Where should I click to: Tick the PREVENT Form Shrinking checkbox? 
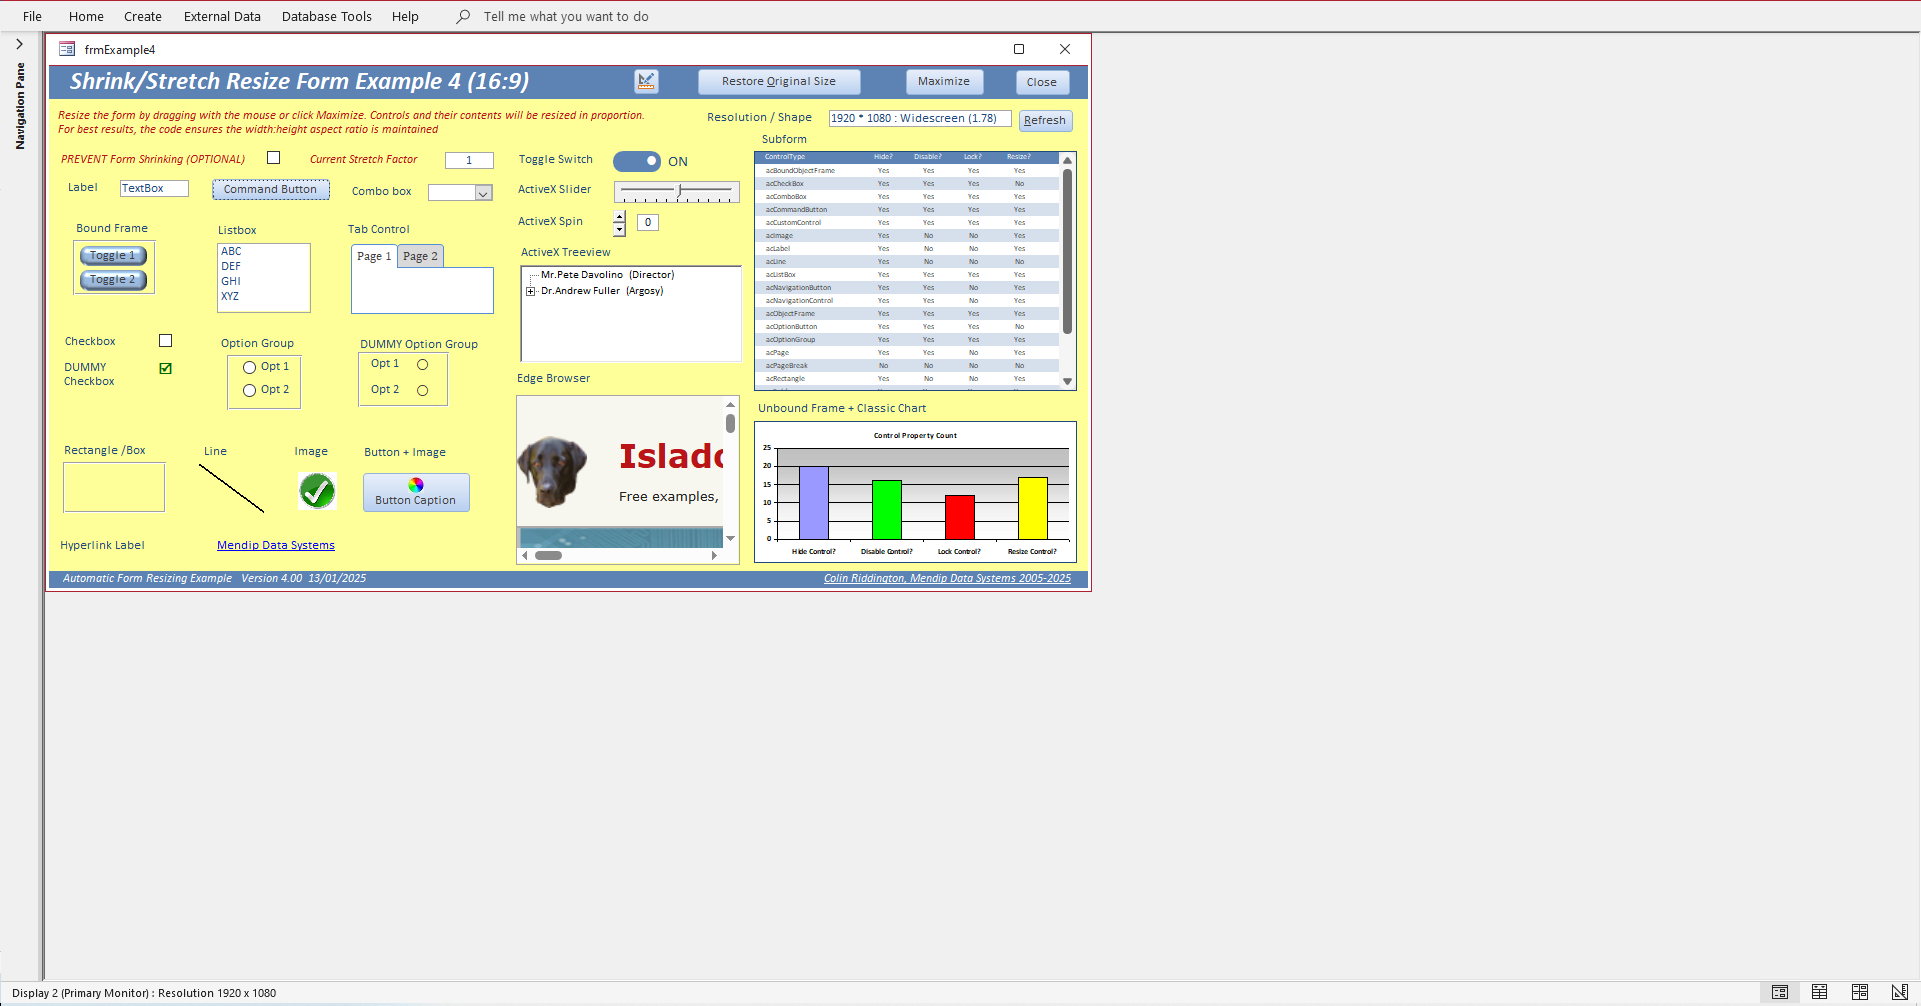click(274, 158)
